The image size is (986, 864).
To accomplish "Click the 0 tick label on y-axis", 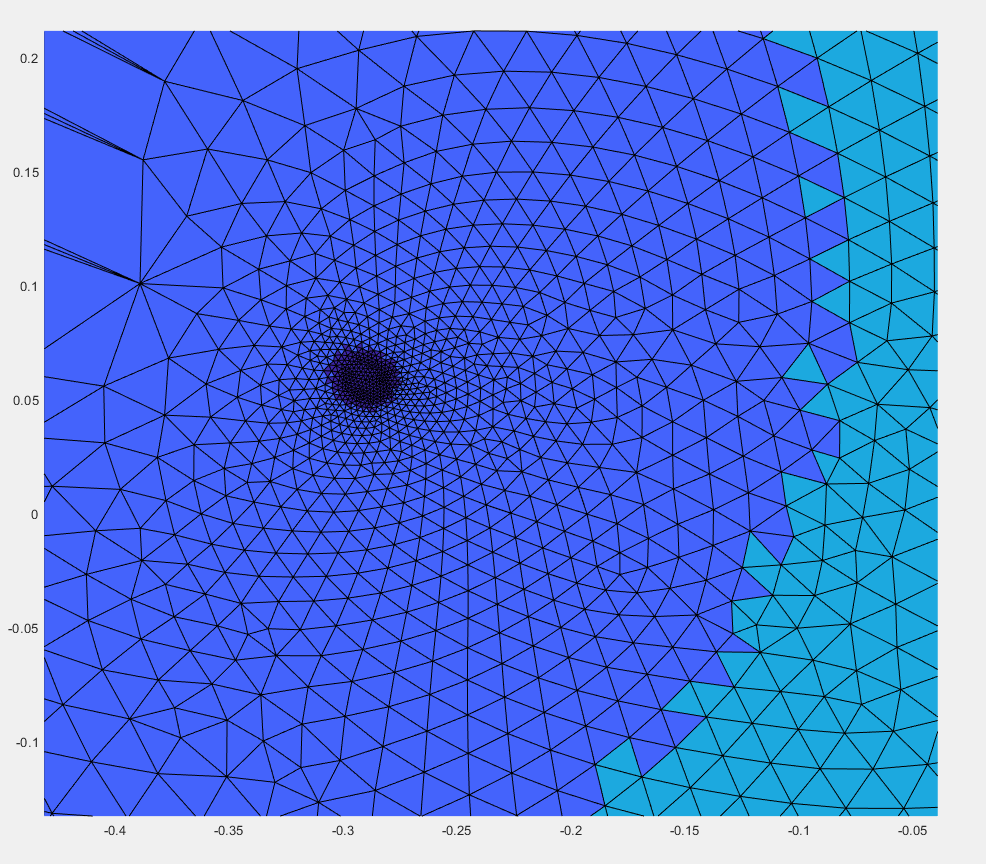I will pos(35,514).
